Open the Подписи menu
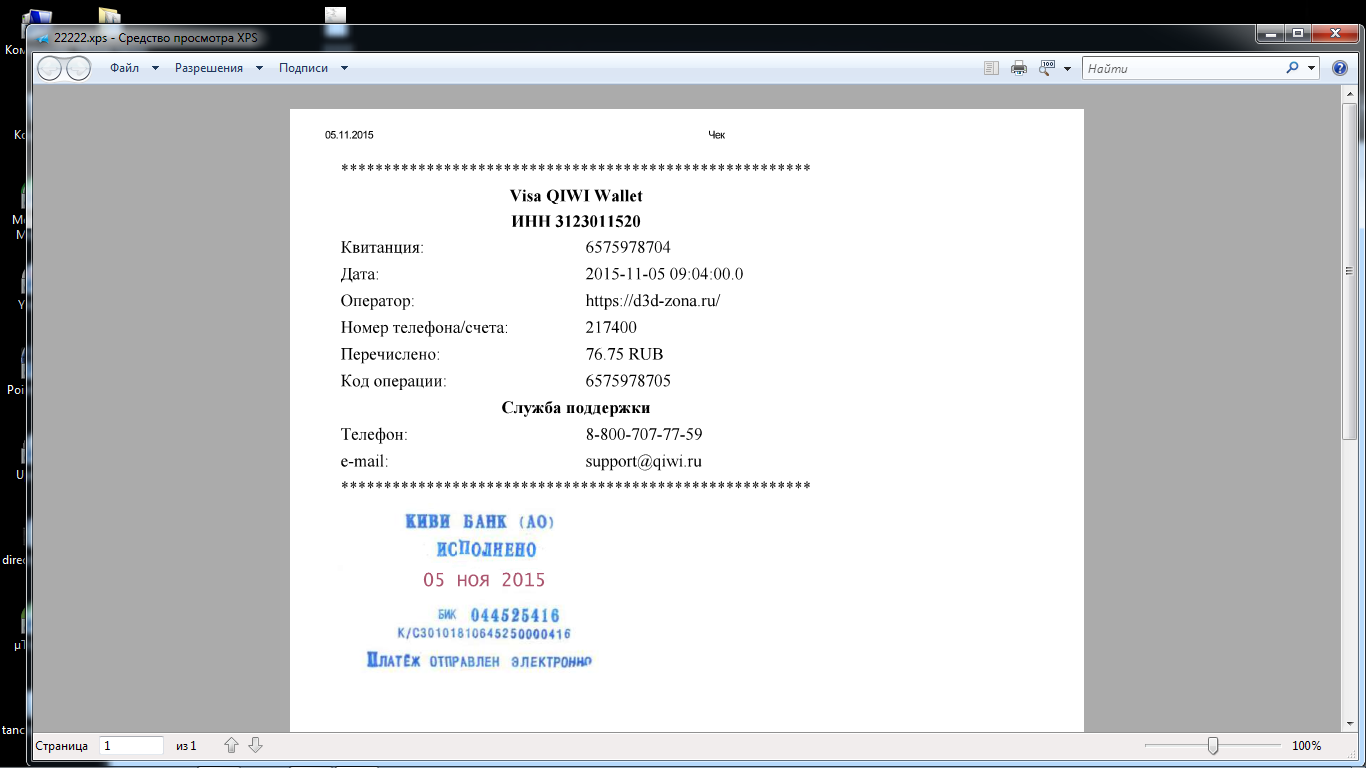Viewport: 1366px width, 768px height. 303,68
